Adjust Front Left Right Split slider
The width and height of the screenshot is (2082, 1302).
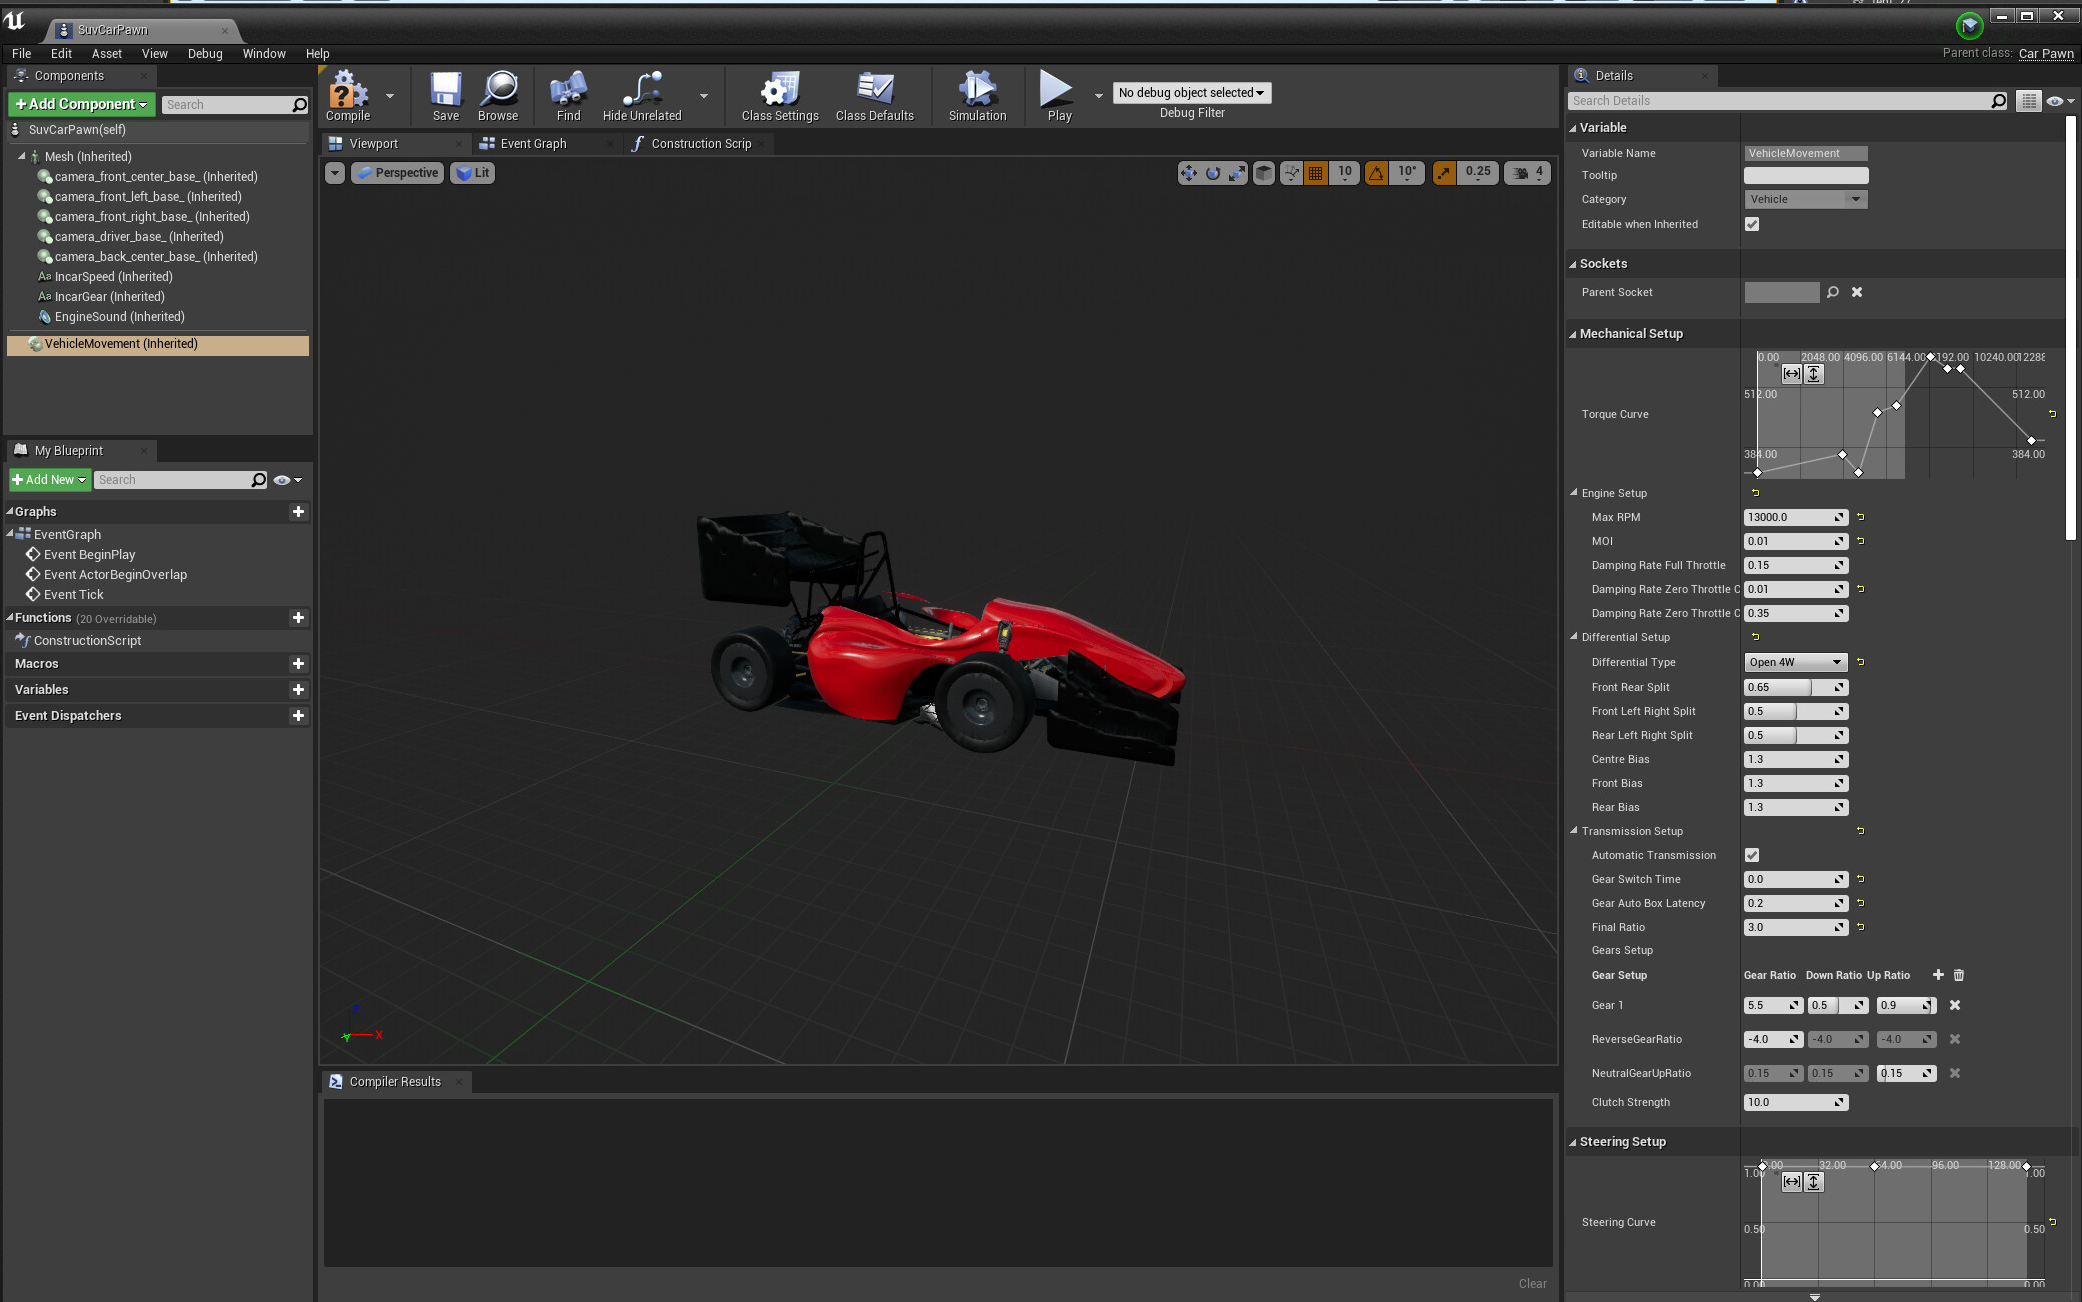(1796, 711)
